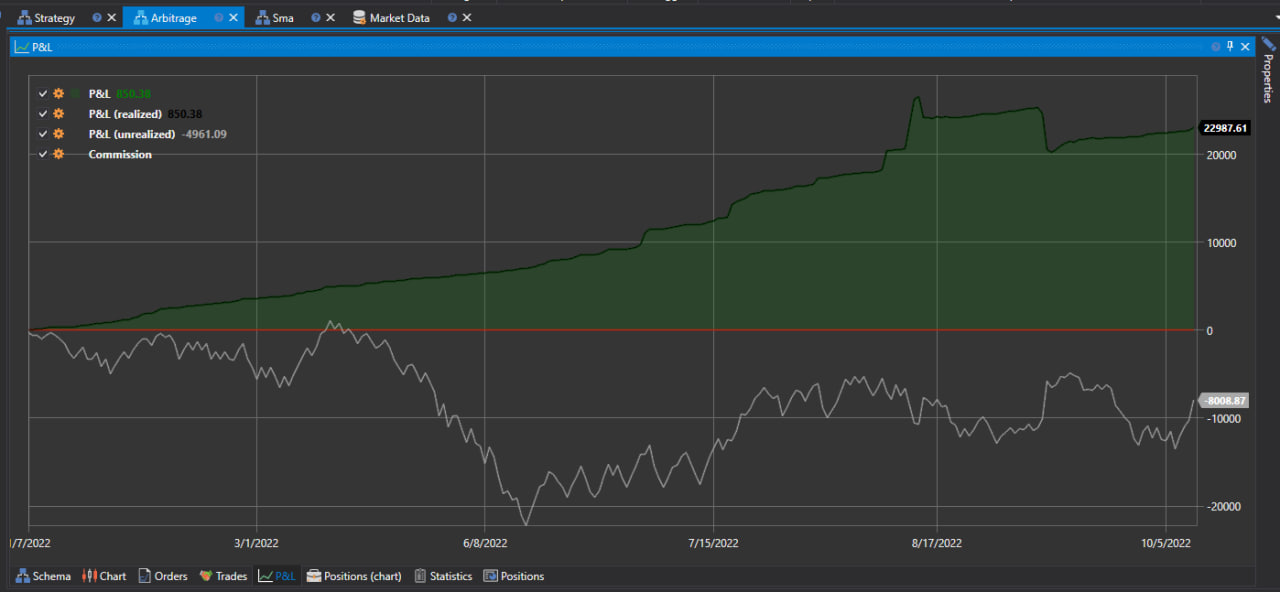
Task: Click the 22987.61 value label on axis
Action: pos(1225,128)
